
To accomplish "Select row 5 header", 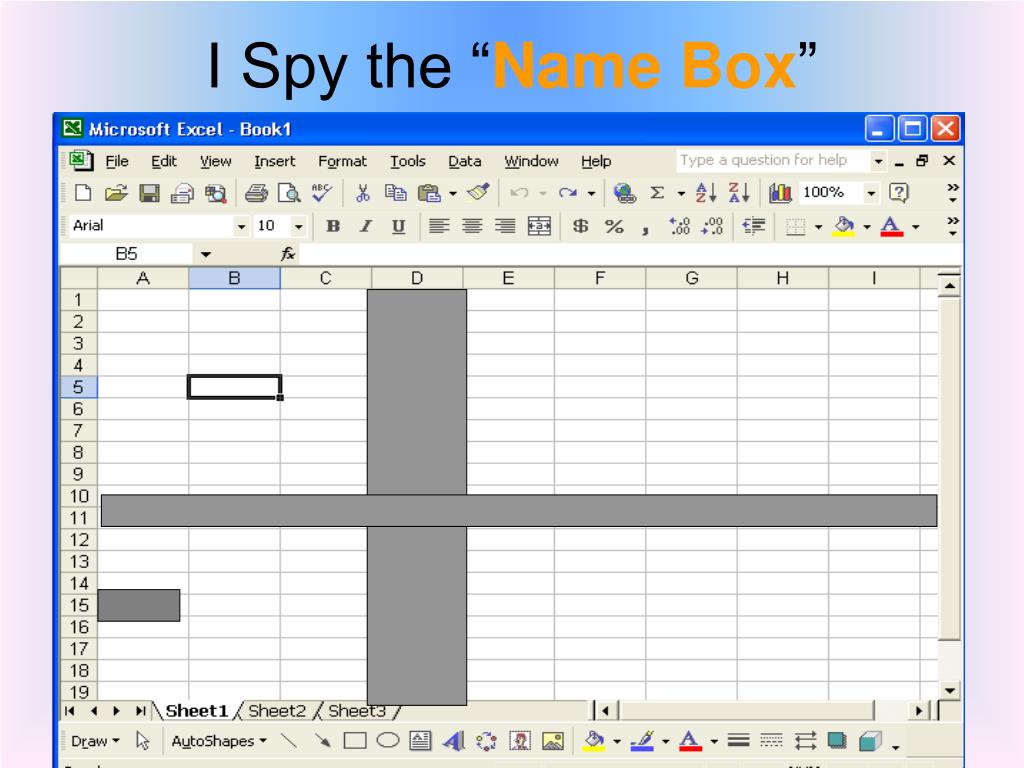I will [78, 387].
